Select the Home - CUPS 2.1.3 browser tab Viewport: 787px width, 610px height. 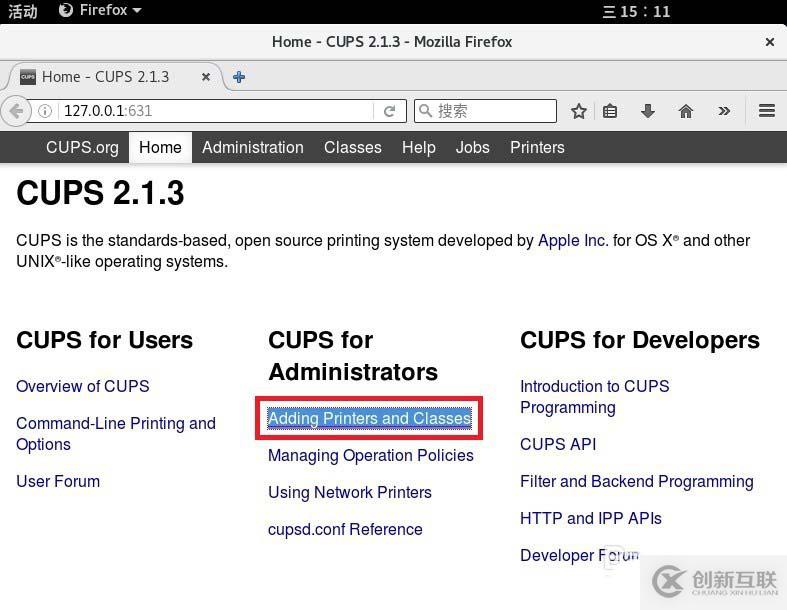114,77
